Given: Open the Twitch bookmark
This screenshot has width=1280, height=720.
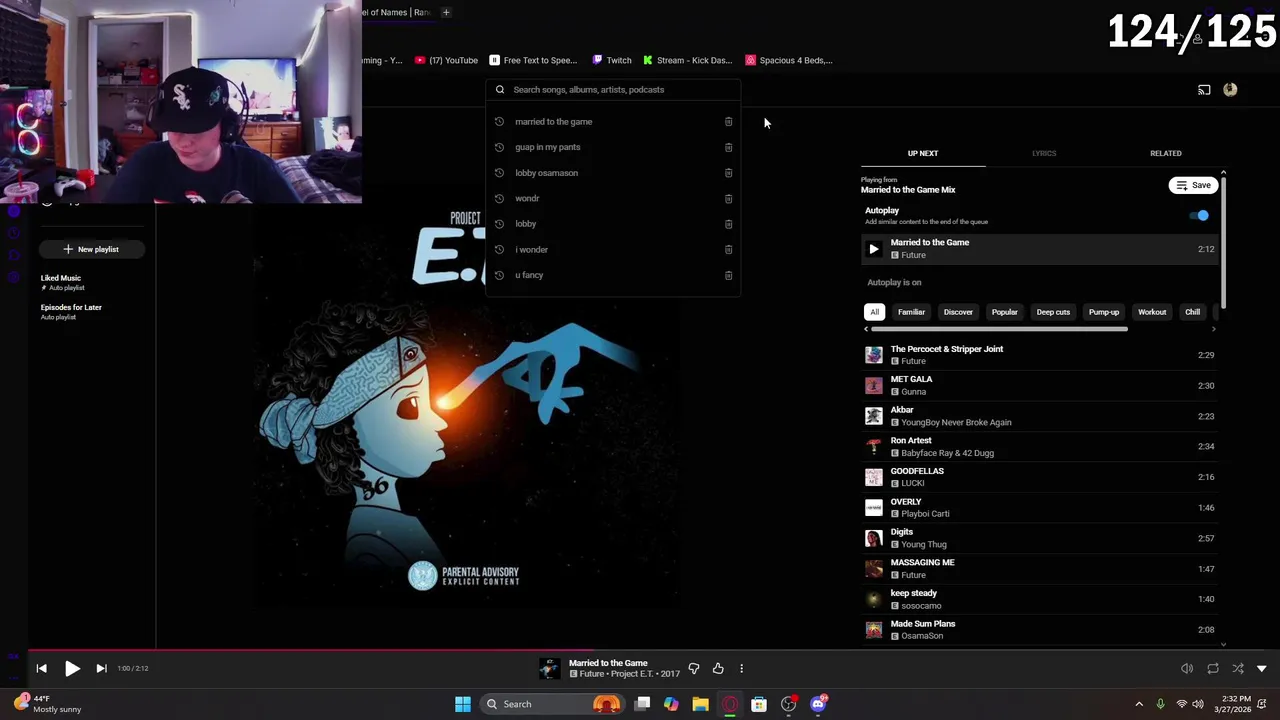Looking at the screenshot, I should (x=612, y=60).
